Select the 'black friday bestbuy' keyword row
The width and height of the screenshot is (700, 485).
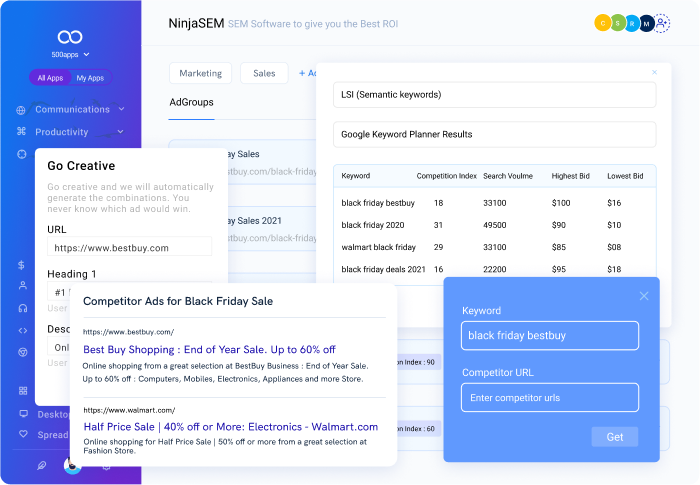[x=495, y=203]
